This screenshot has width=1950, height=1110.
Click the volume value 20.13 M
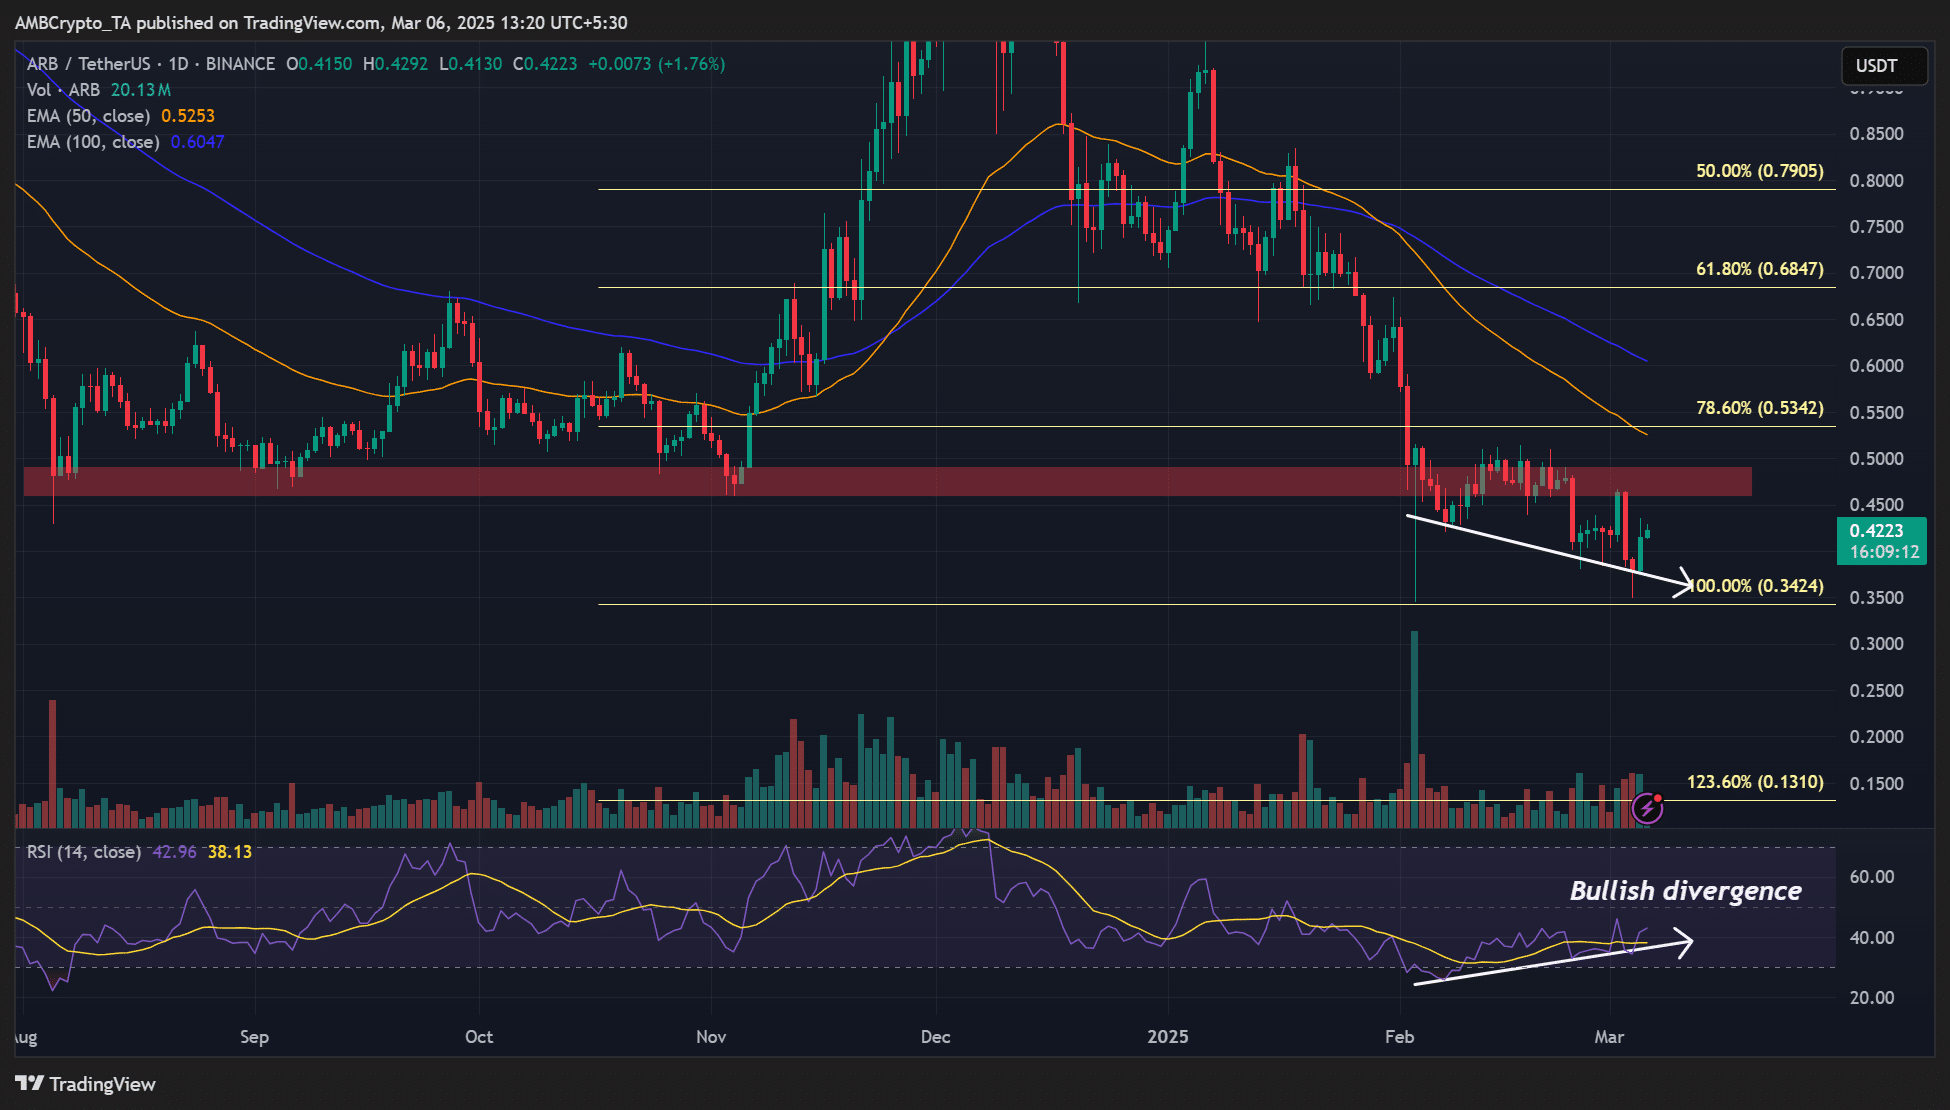[x=141, y=90]
